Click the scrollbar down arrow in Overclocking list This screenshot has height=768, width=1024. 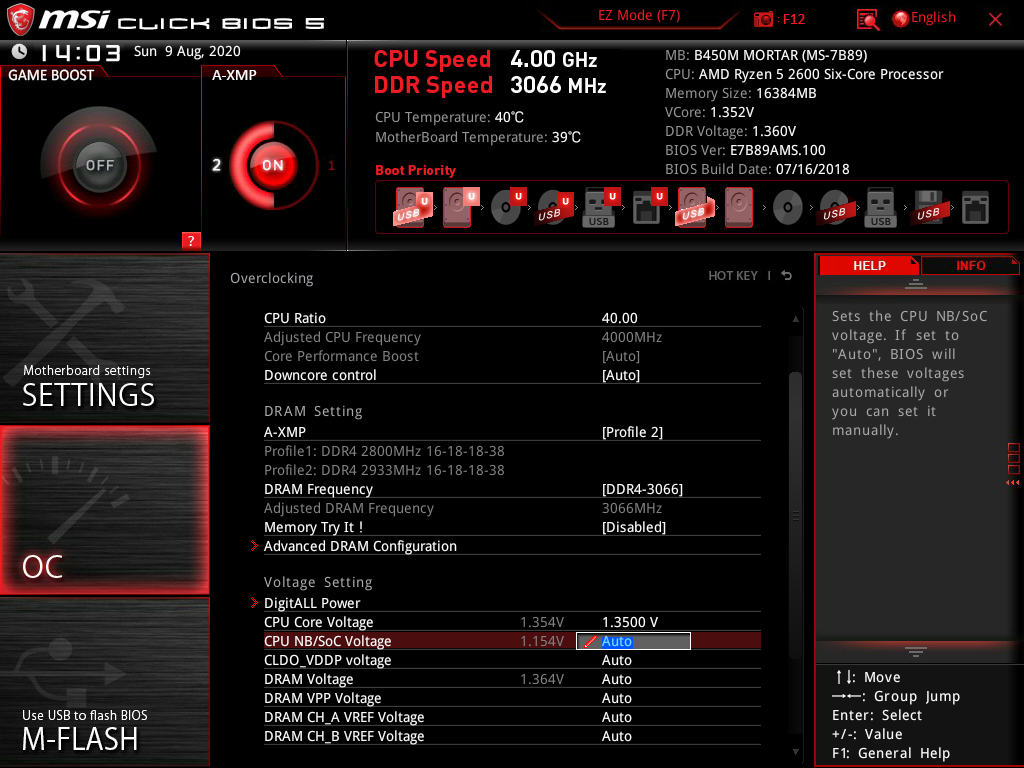(x=795, y=752)
